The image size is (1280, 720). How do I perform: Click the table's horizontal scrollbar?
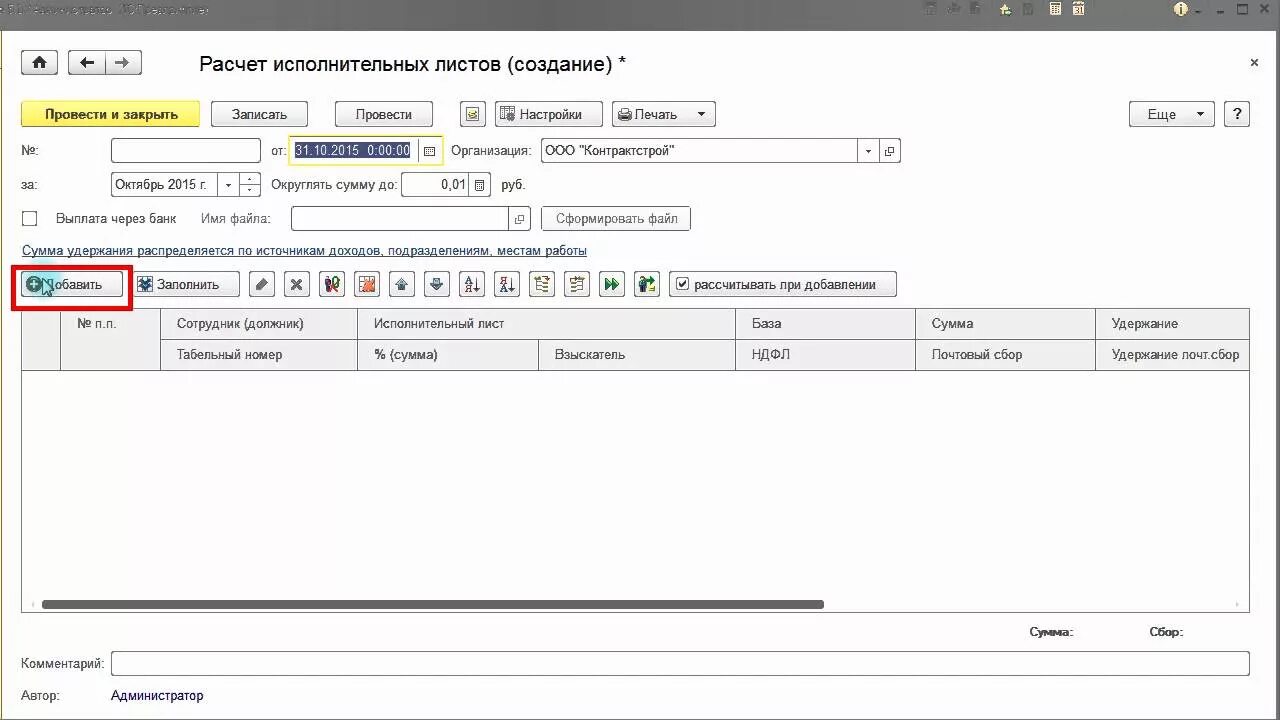(x=432, y=604)
